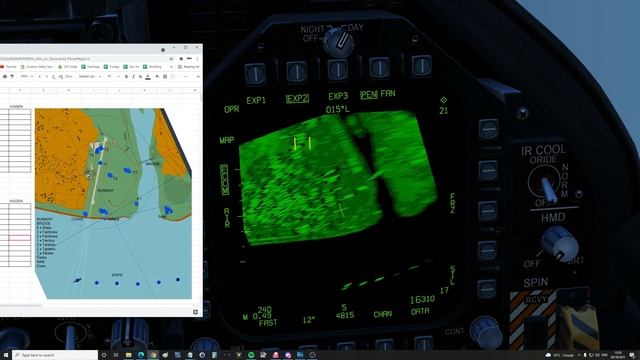Turn the CONT knob below the display
Screen dimensions: 640x360
486,332
